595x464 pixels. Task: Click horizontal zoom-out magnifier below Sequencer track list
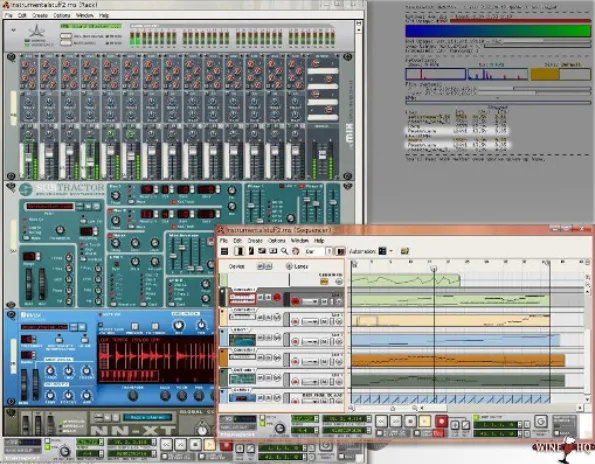pyautogui.click(x=351, y=408)
